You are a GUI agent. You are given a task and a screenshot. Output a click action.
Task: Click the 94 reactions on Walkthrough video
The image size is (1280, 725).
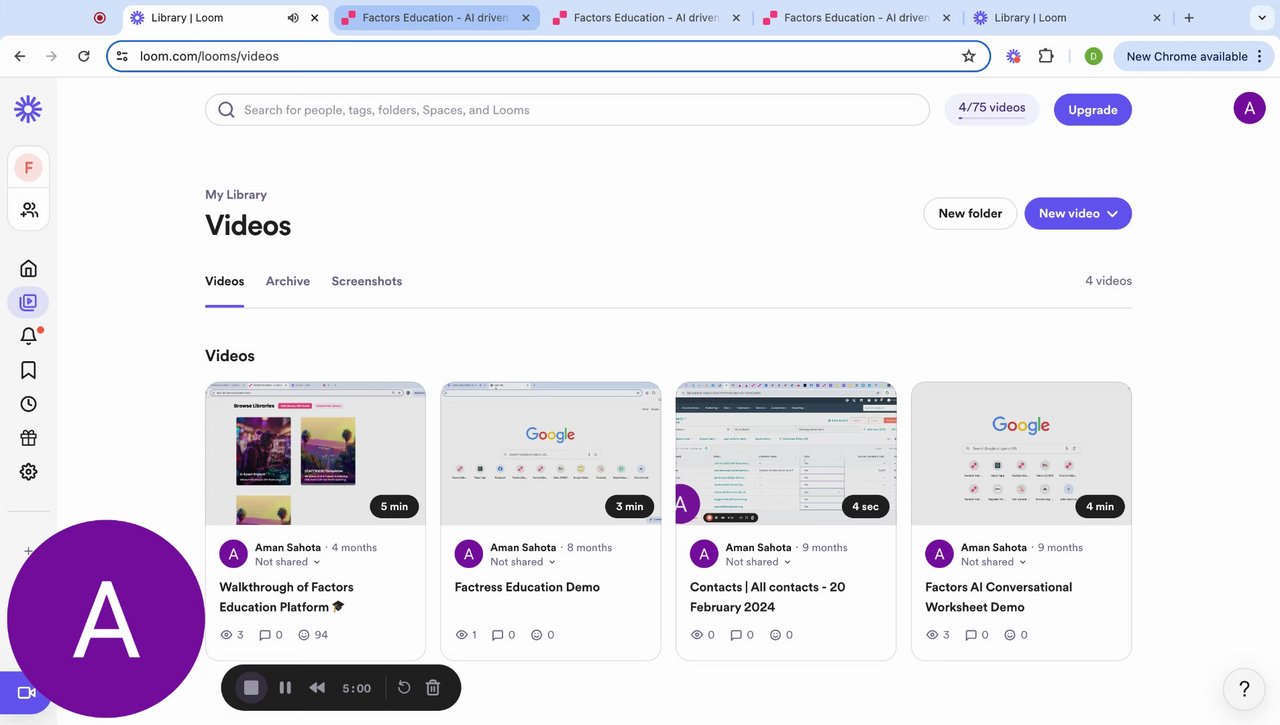(314, 635)
